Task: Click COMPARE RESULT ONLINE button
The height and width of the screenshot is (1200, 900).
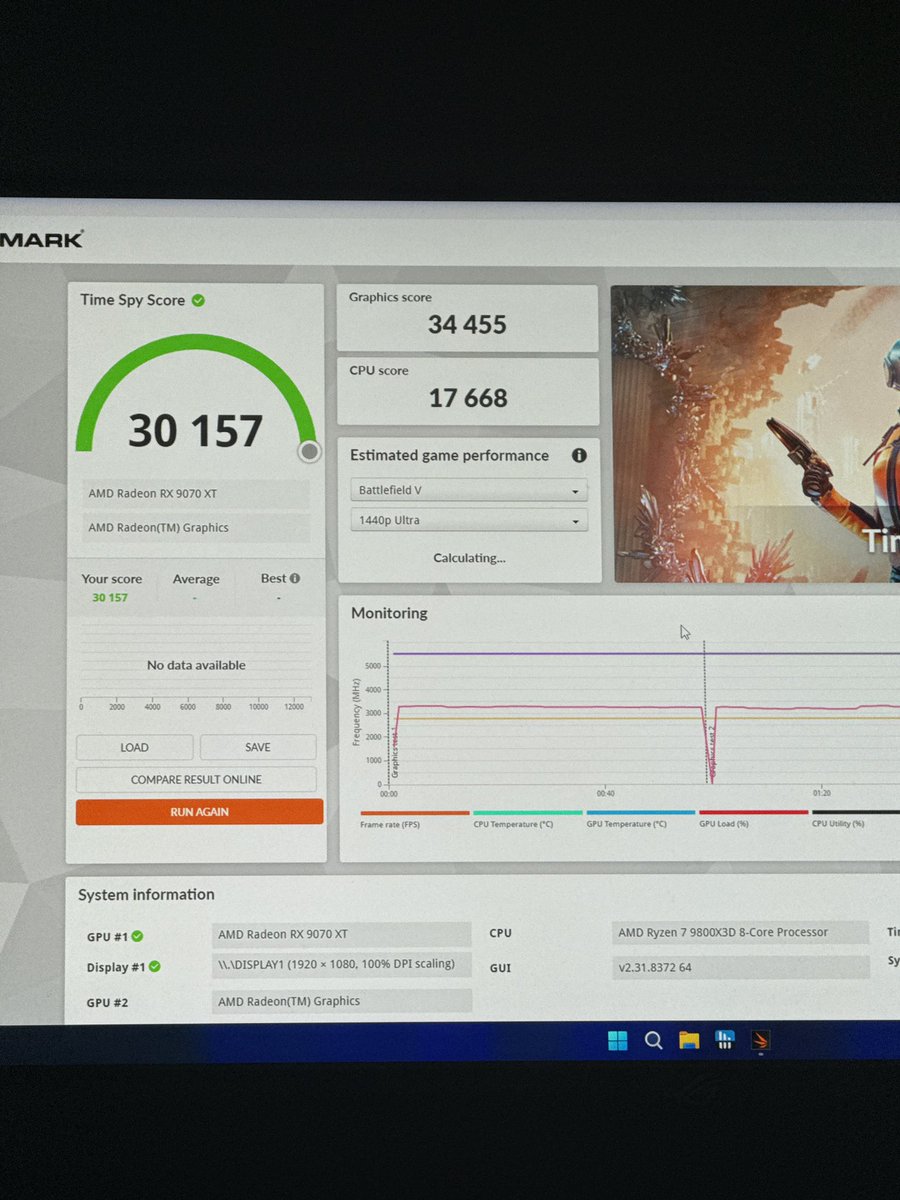Action: click(x=196, y=779)
